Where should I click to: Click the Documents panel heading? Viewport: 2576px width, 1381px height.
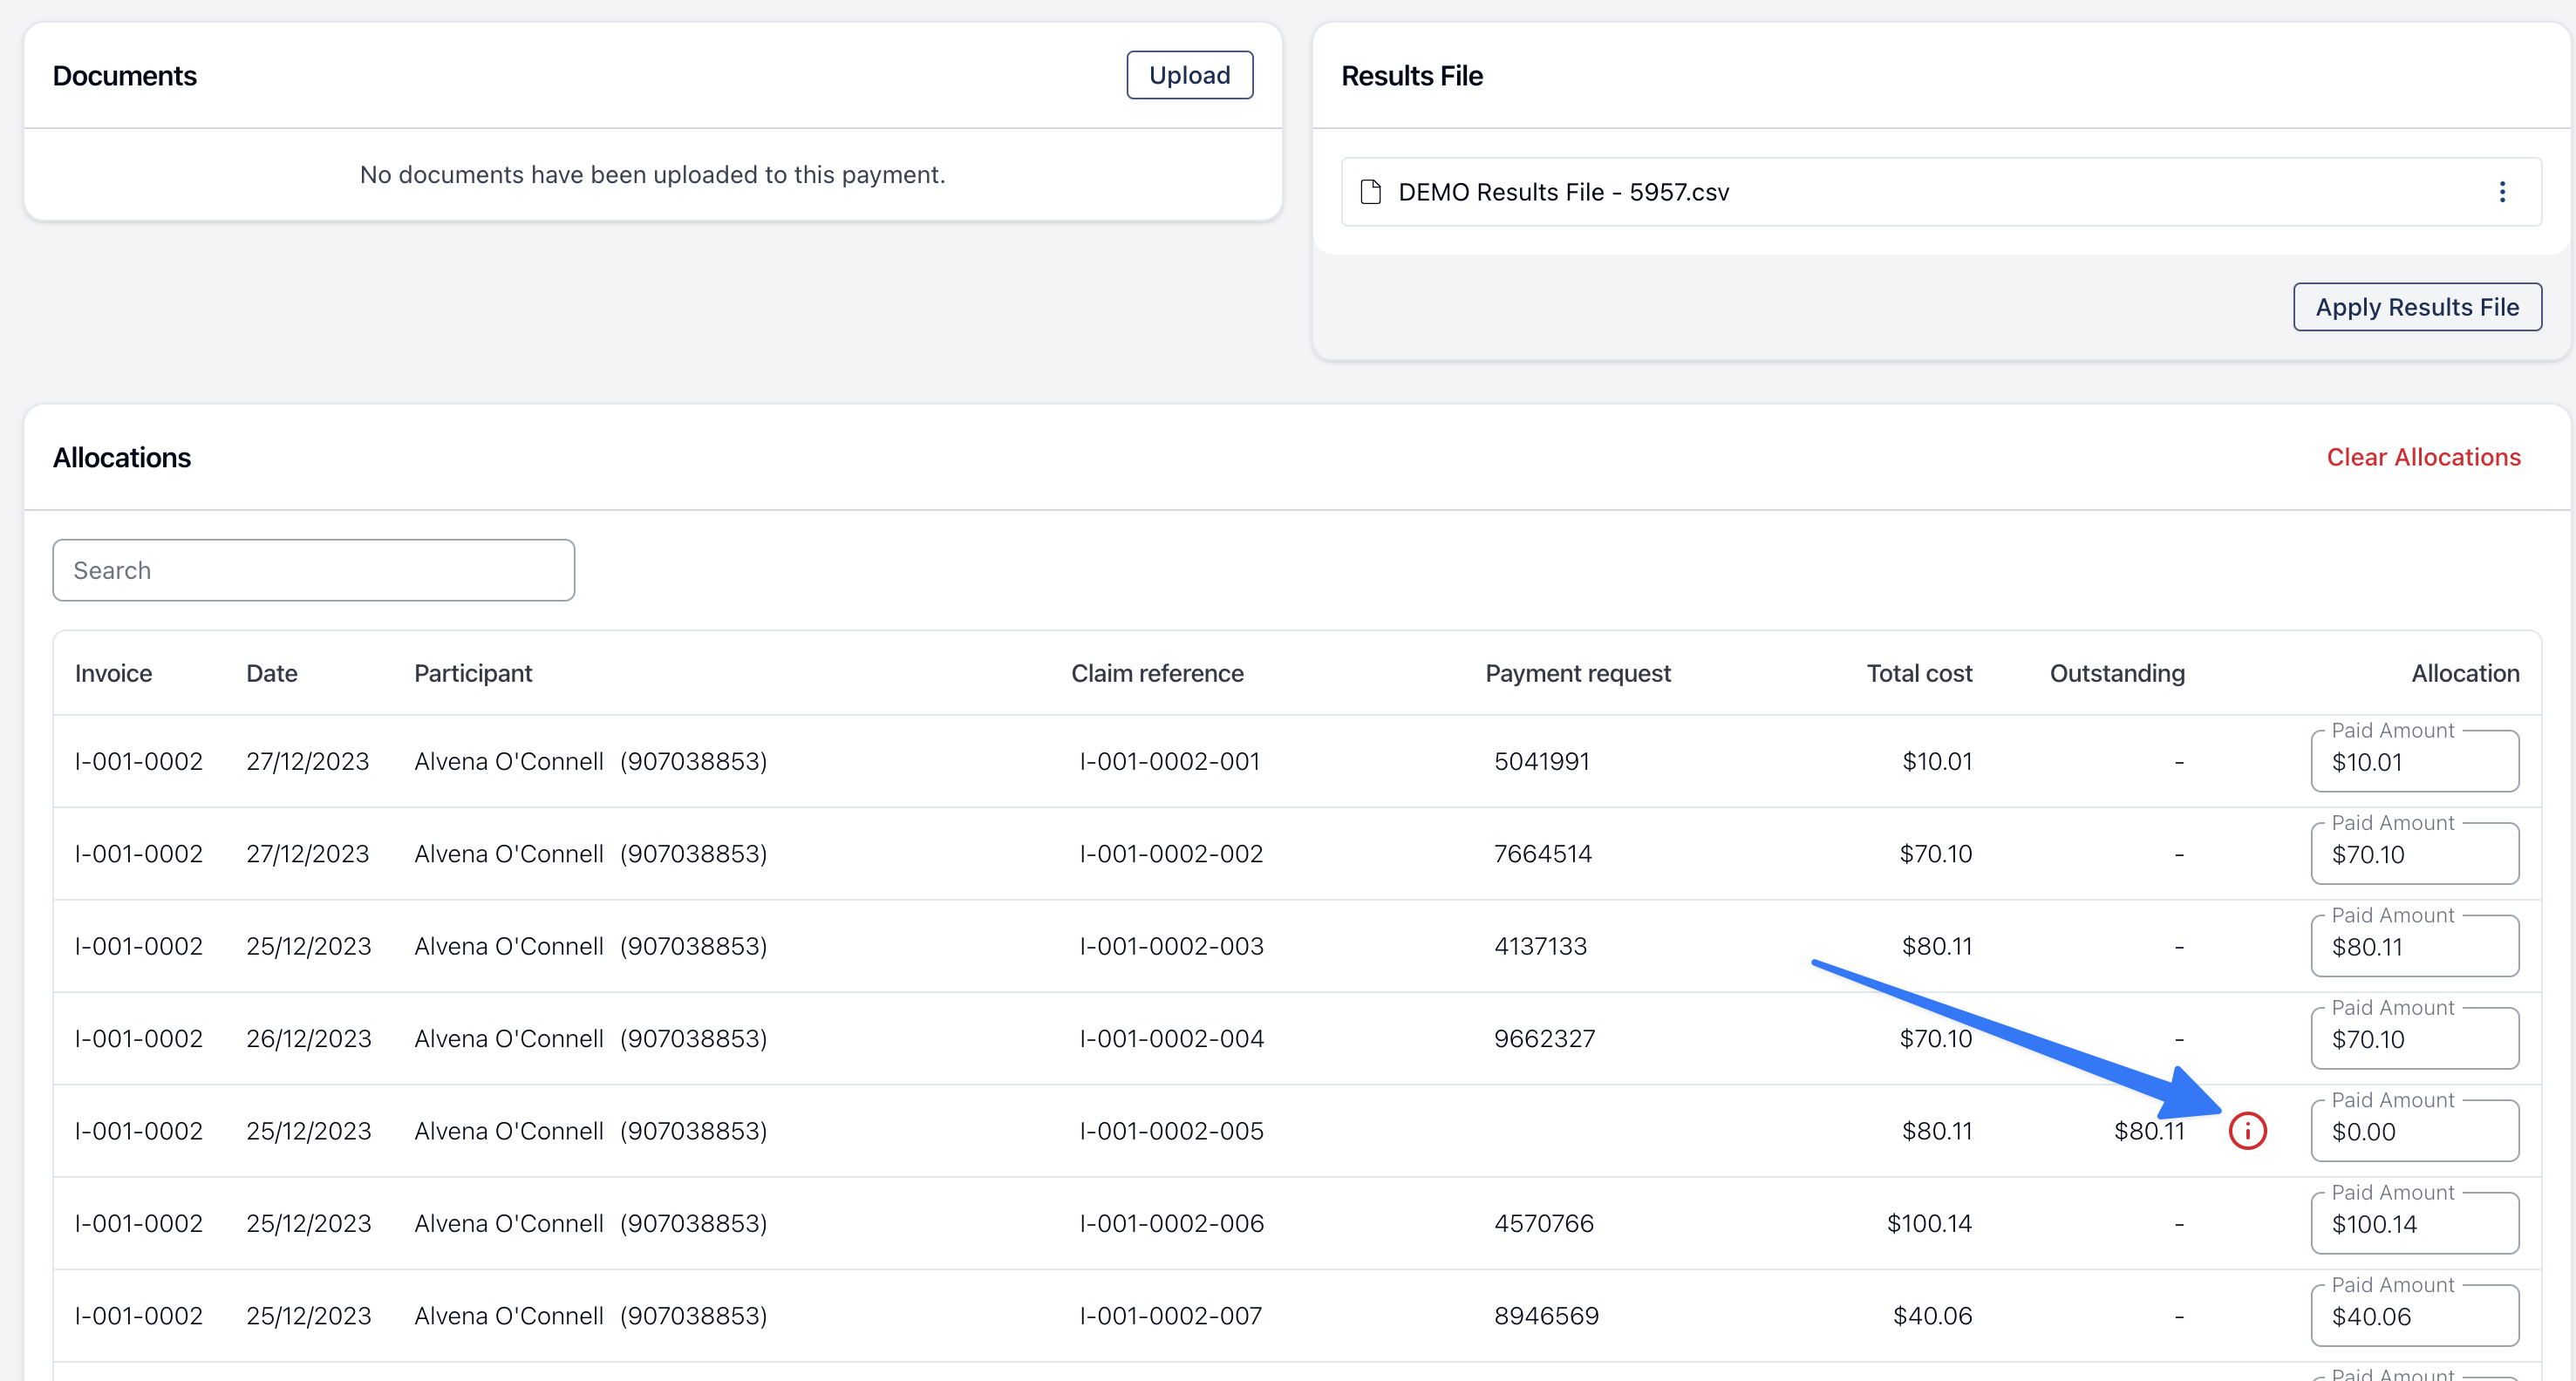[124, 76]
